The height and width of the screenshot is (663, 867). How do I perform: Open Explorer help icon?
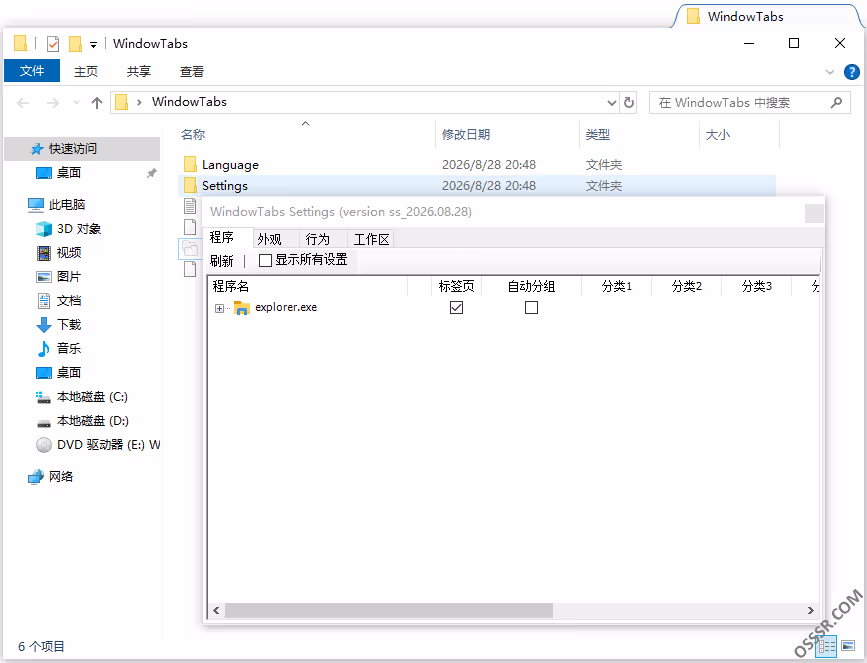(852, 72)
